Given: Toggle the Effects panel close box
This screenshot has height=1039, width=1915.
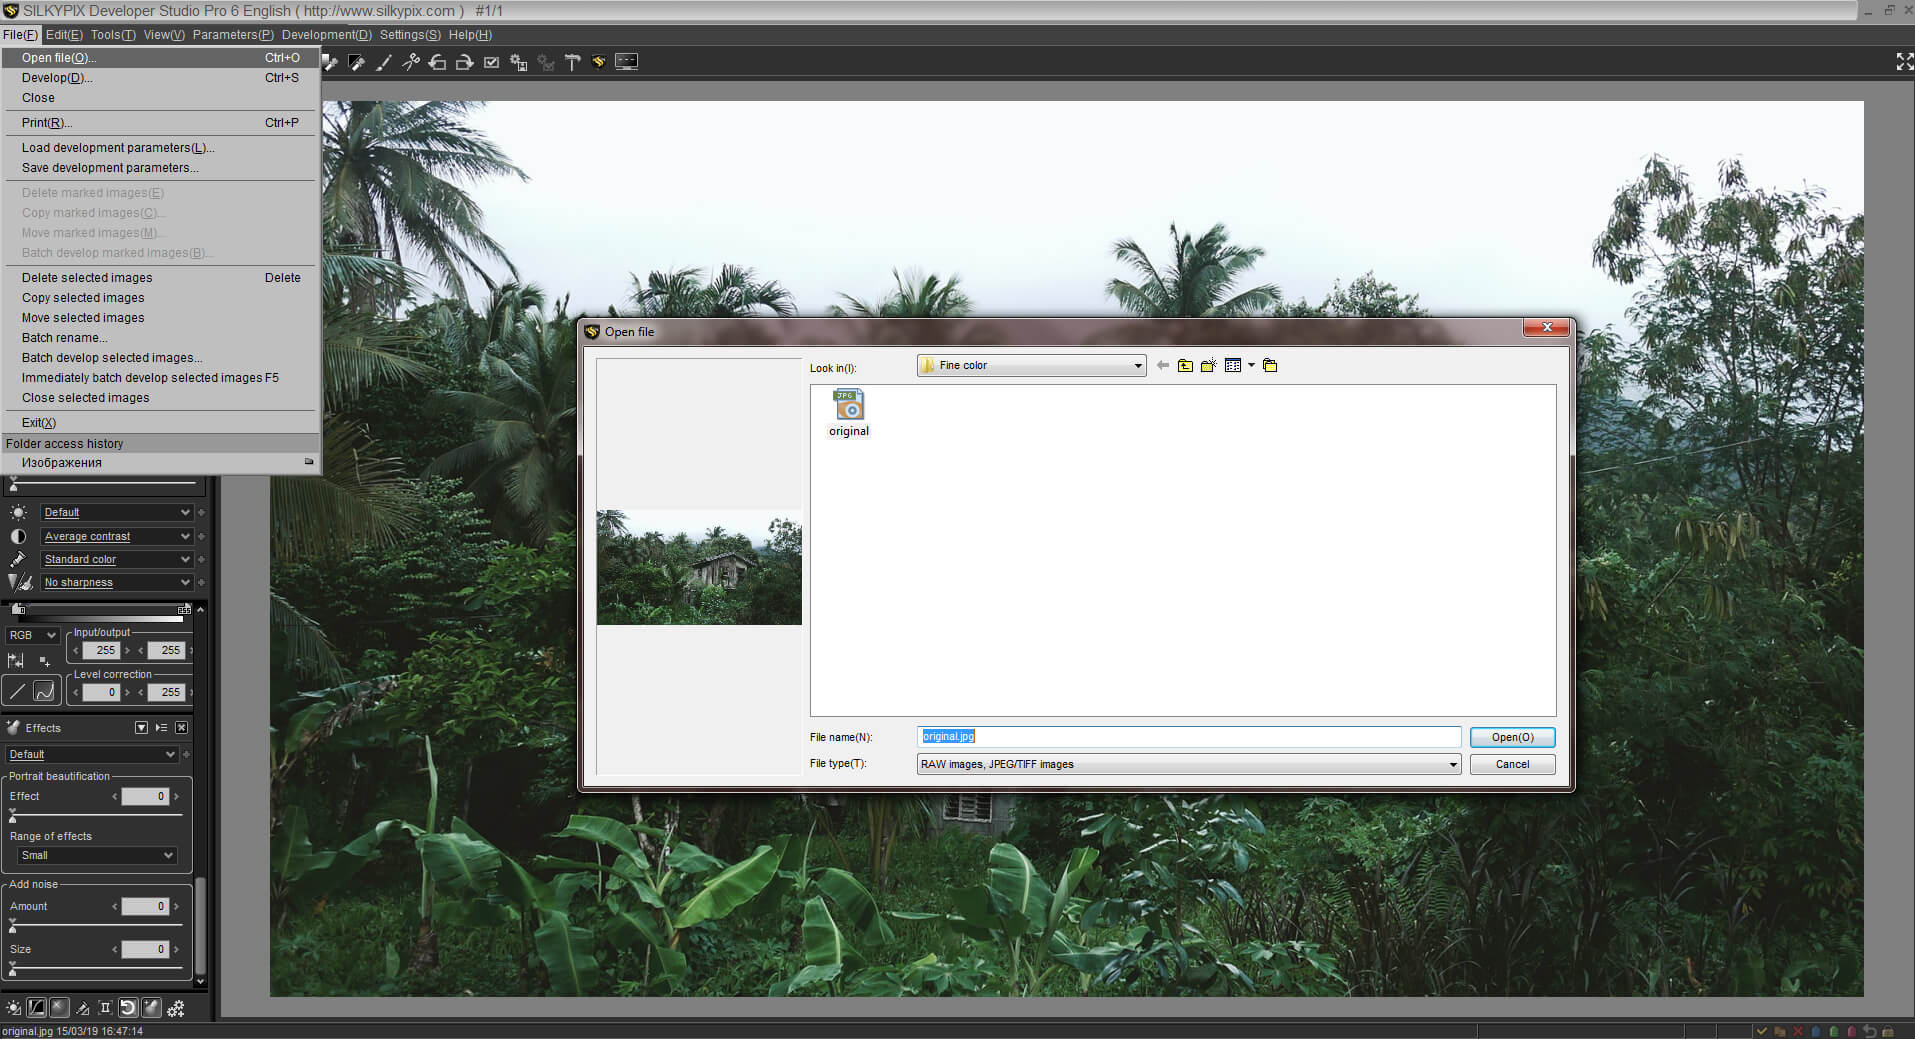Looking at the screenshot, I should tap(181, 728).
